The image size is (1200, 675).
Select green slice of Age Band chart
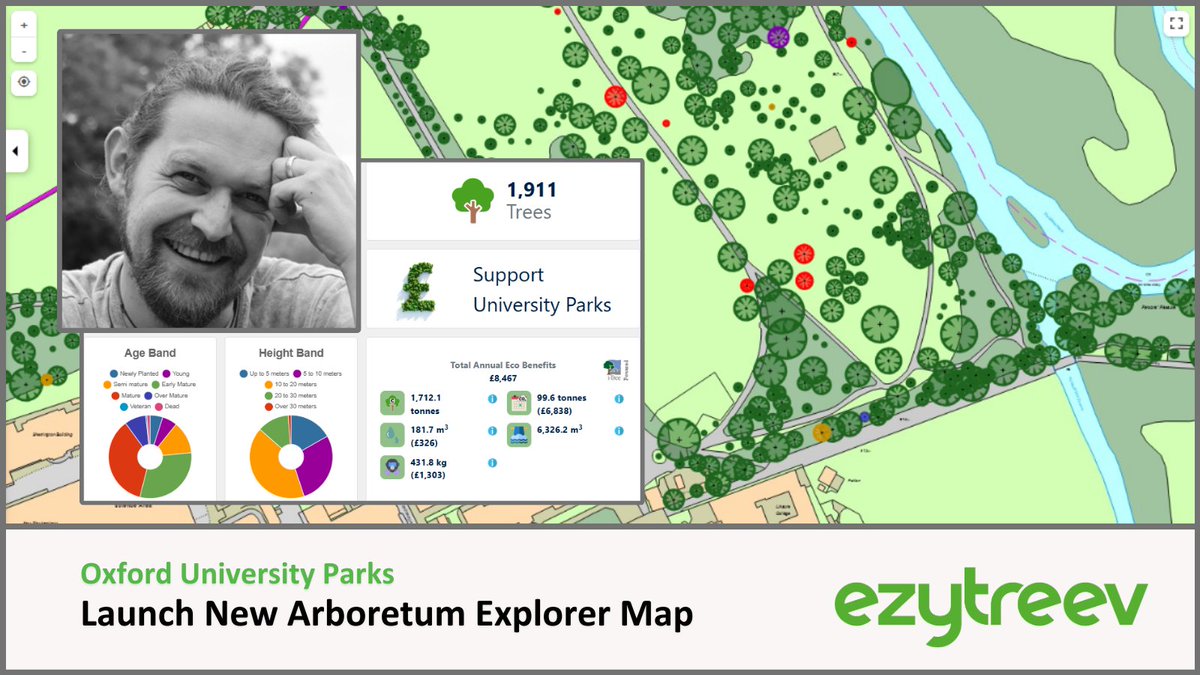tap(170, 477)
